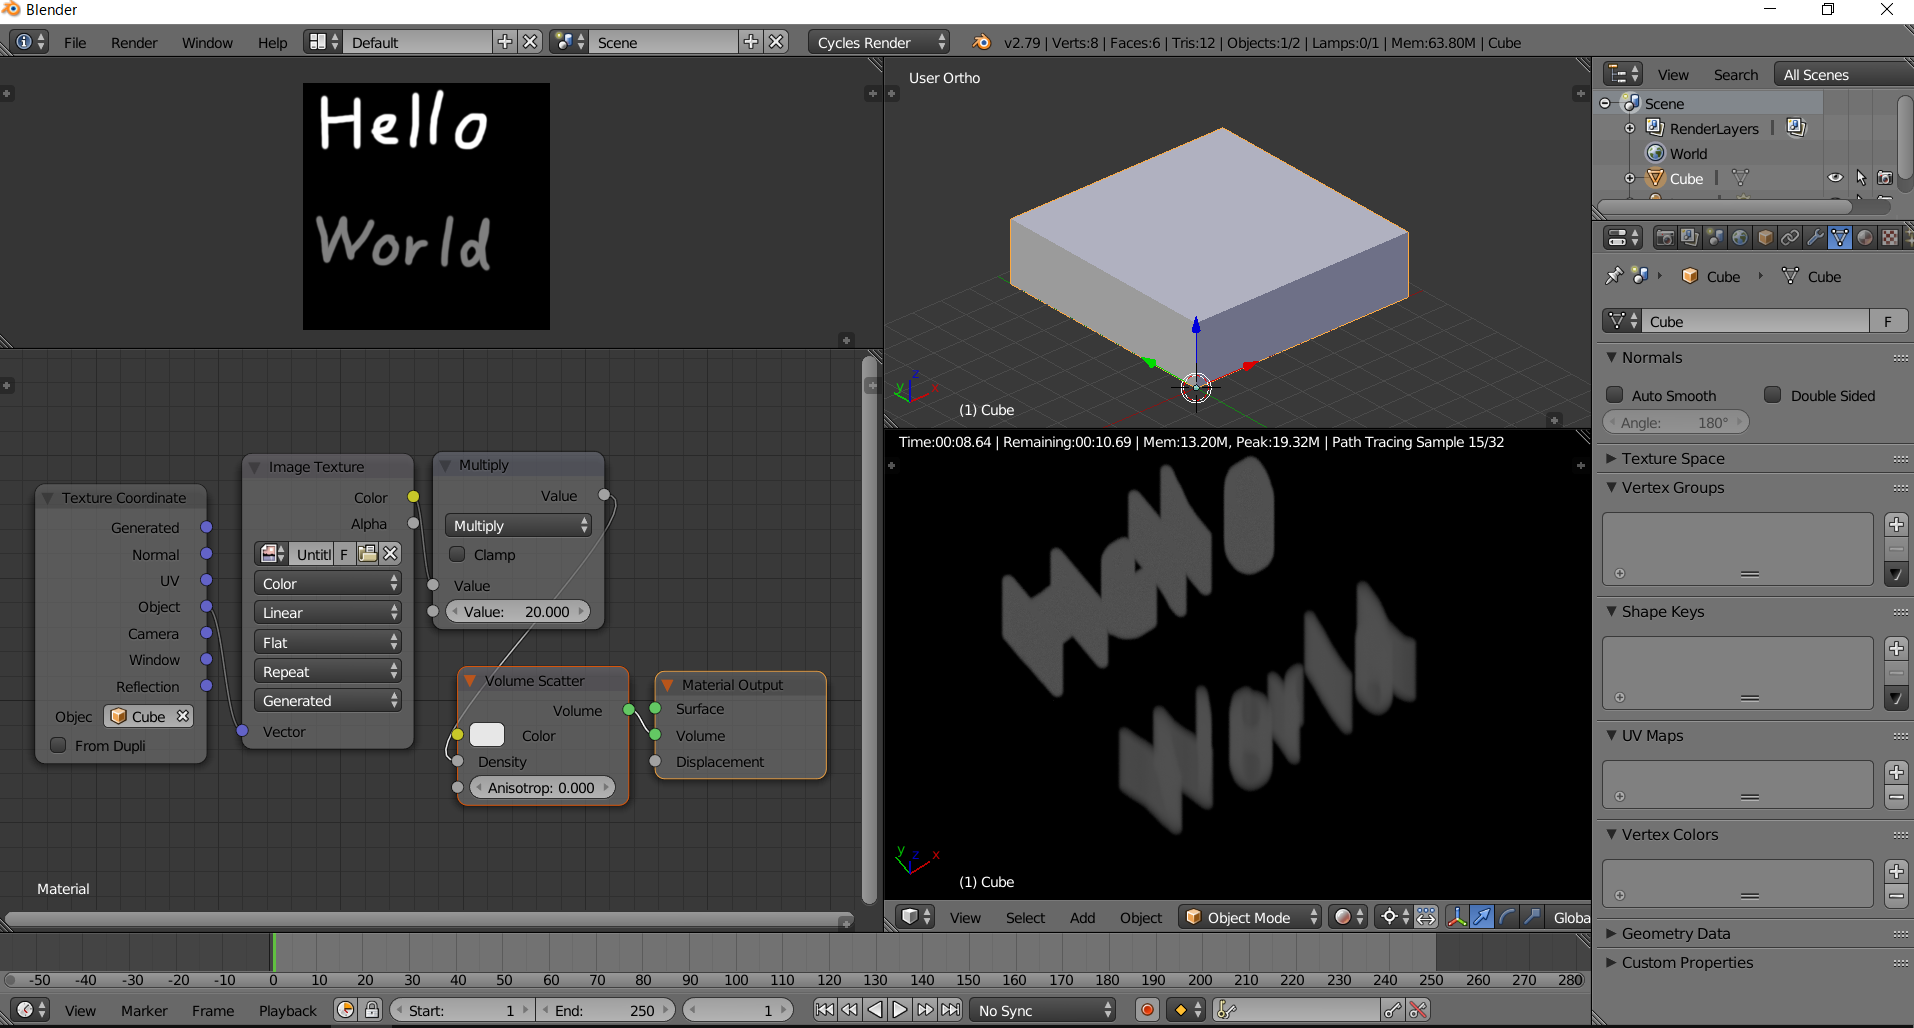The image size is (1914, 1028).
Task: Click the insert keyframe key icon
Action: [x=1393, y=1010]
